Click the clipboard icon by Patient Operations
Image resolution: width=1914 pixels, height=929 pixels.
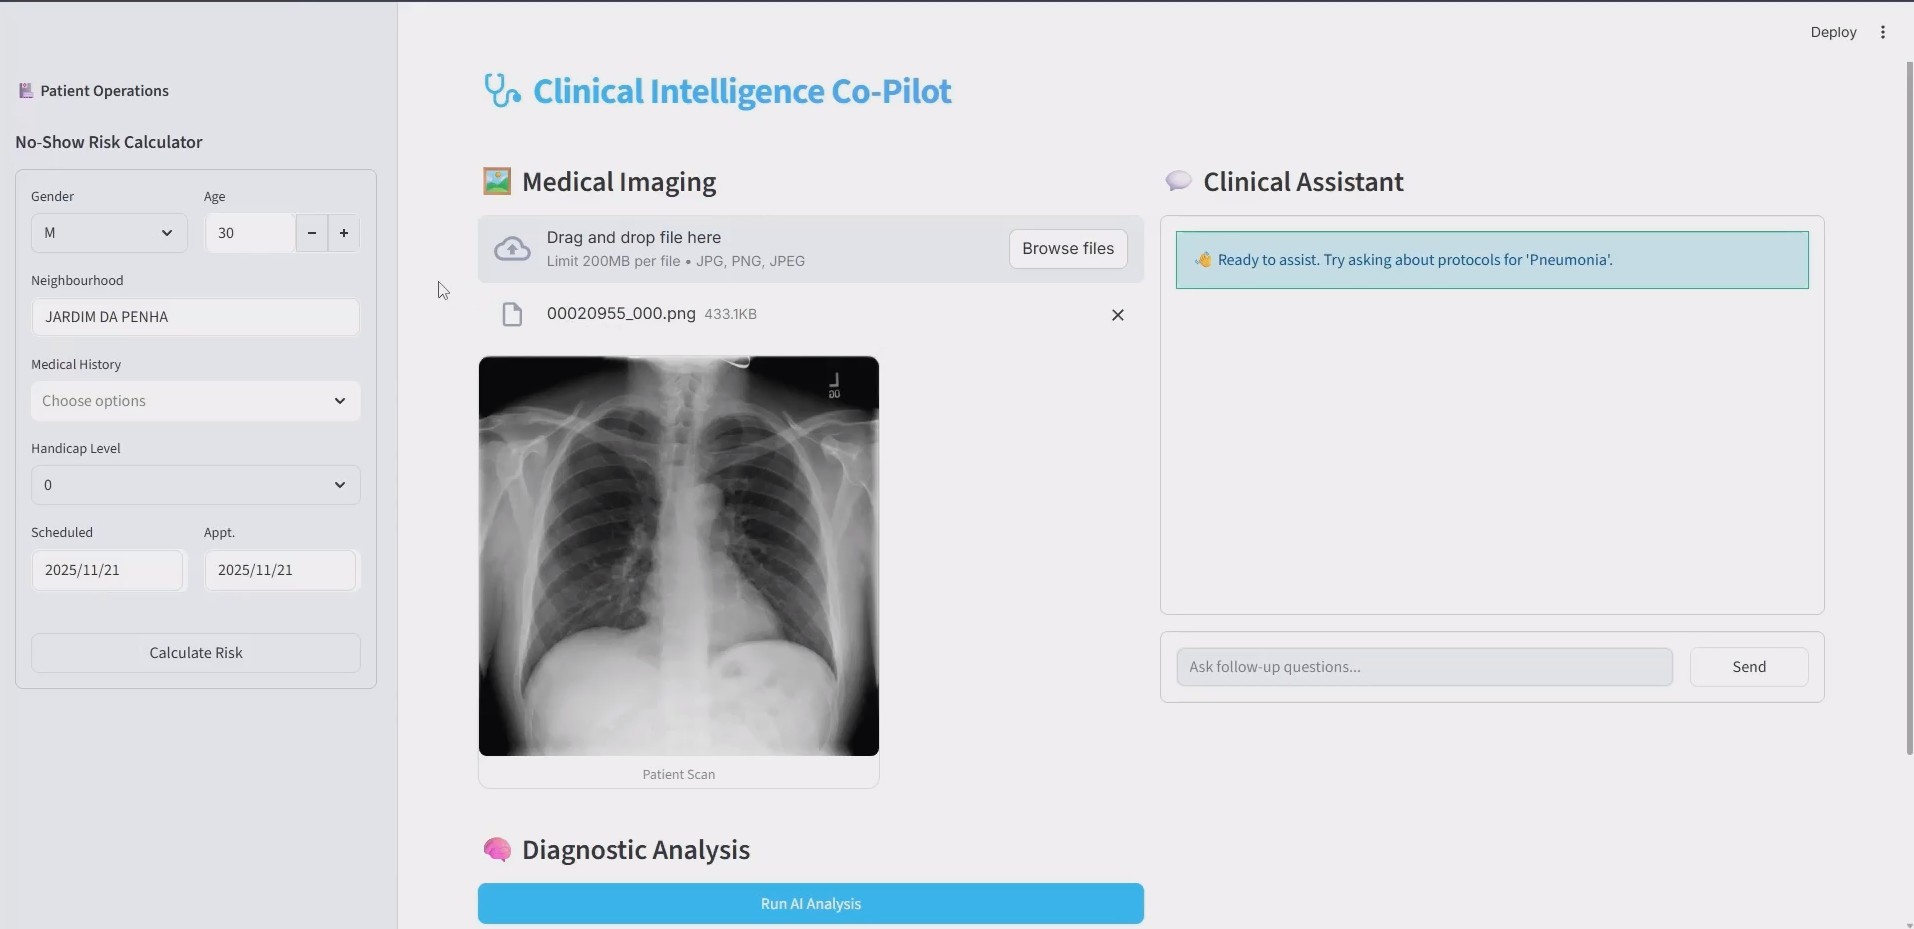(26, 90)
